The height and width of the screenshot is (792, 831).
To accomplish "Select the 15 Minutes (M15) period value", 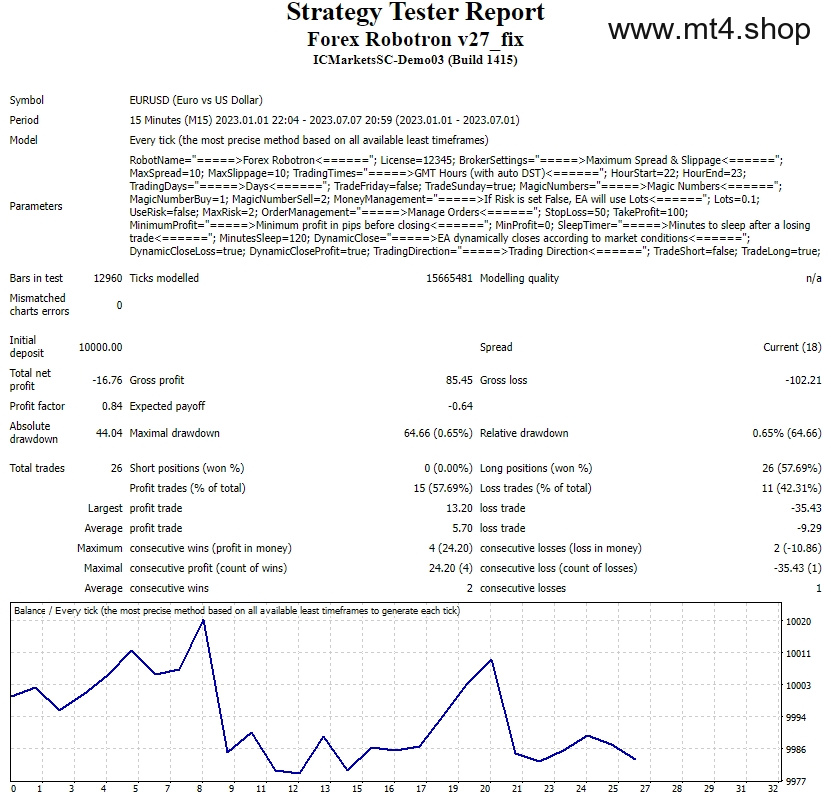I will 324,120.
